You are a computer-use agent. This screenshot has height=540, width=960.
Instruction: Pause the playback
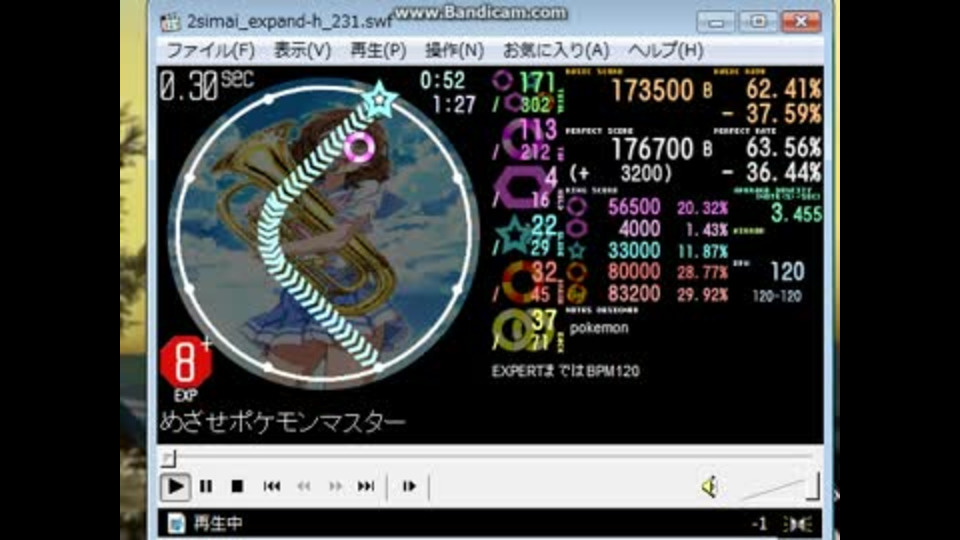[x=206, y=487]
